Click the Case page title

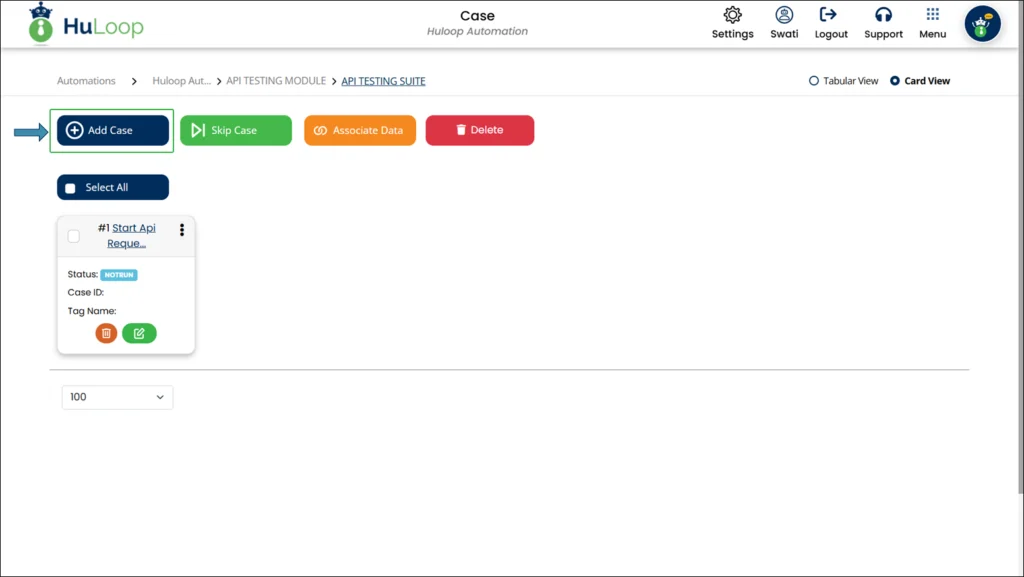click(x=477, y=16)
